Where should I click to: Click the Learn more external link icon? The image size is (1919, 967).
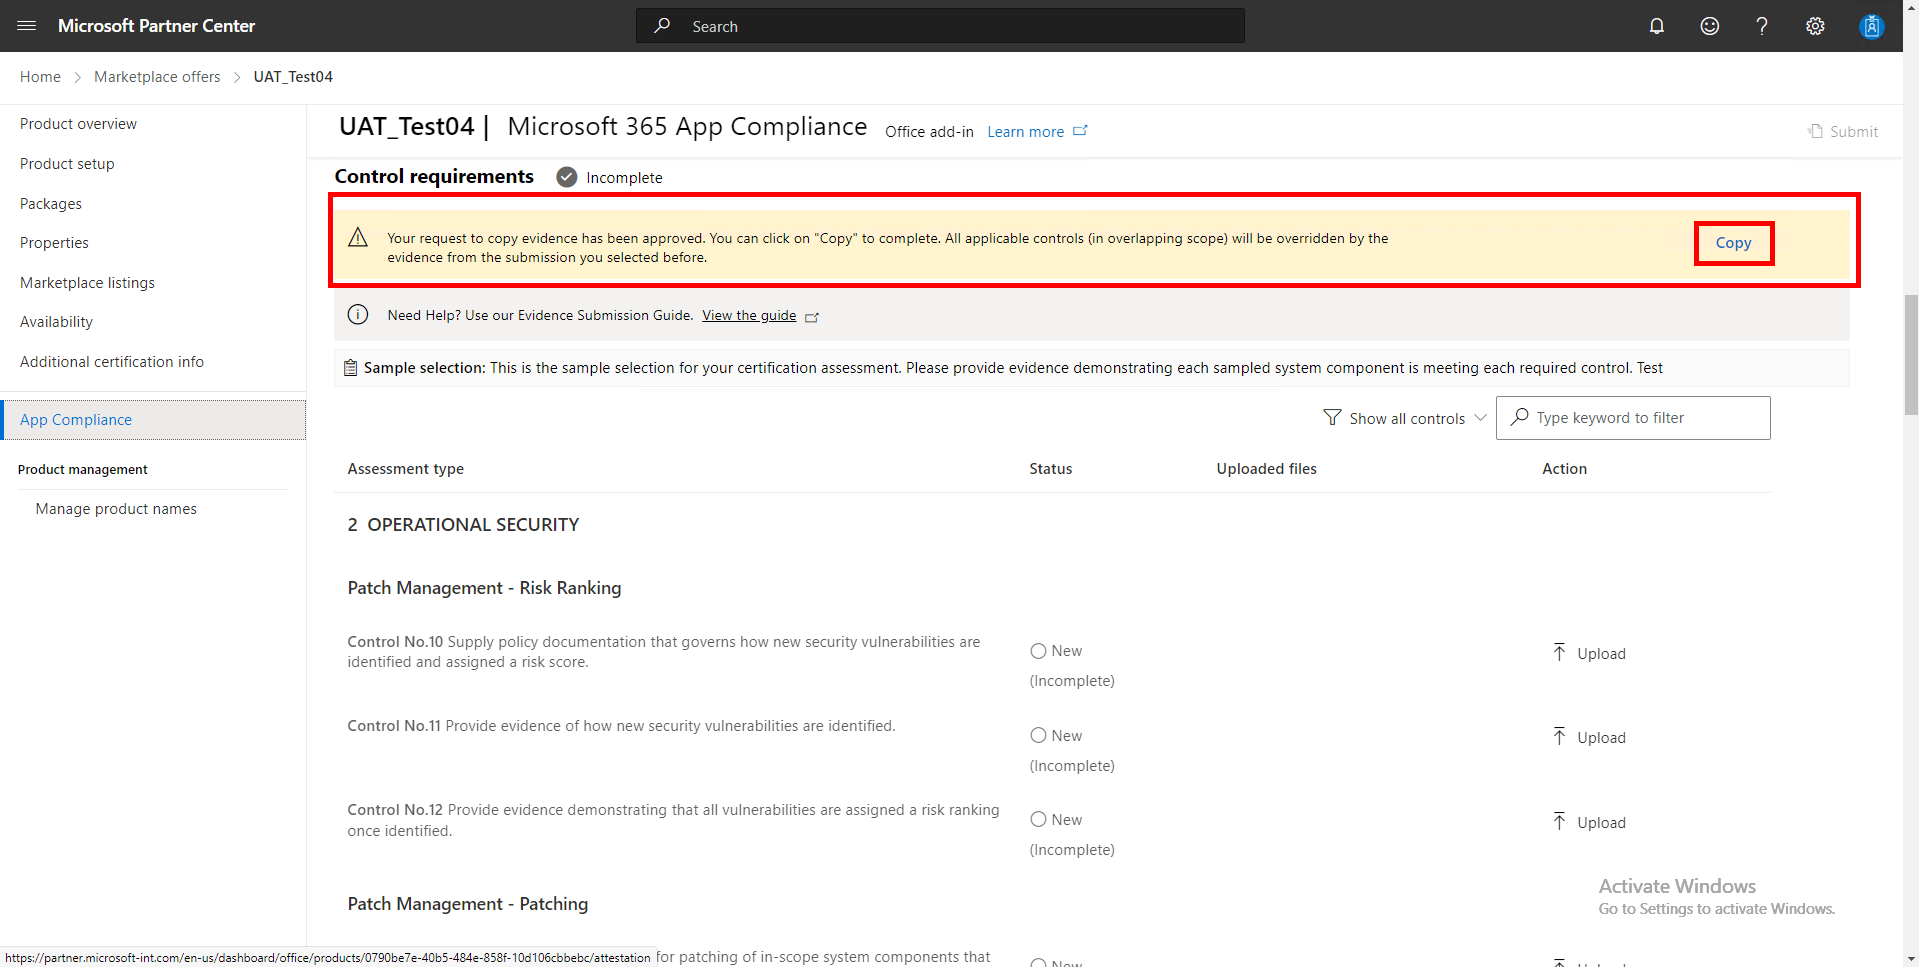tap(1080, 131)
